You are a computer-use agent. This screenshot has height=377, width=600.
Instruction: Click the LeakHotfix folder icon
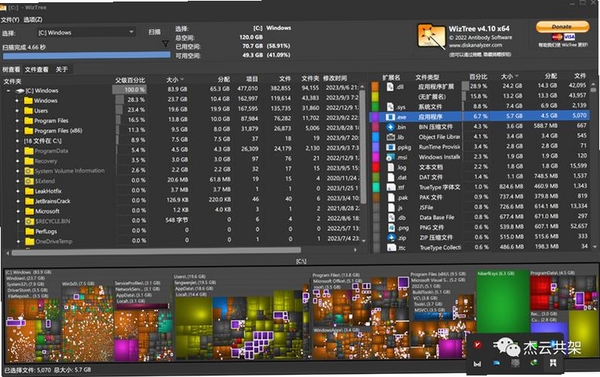(x=29, y=191)
